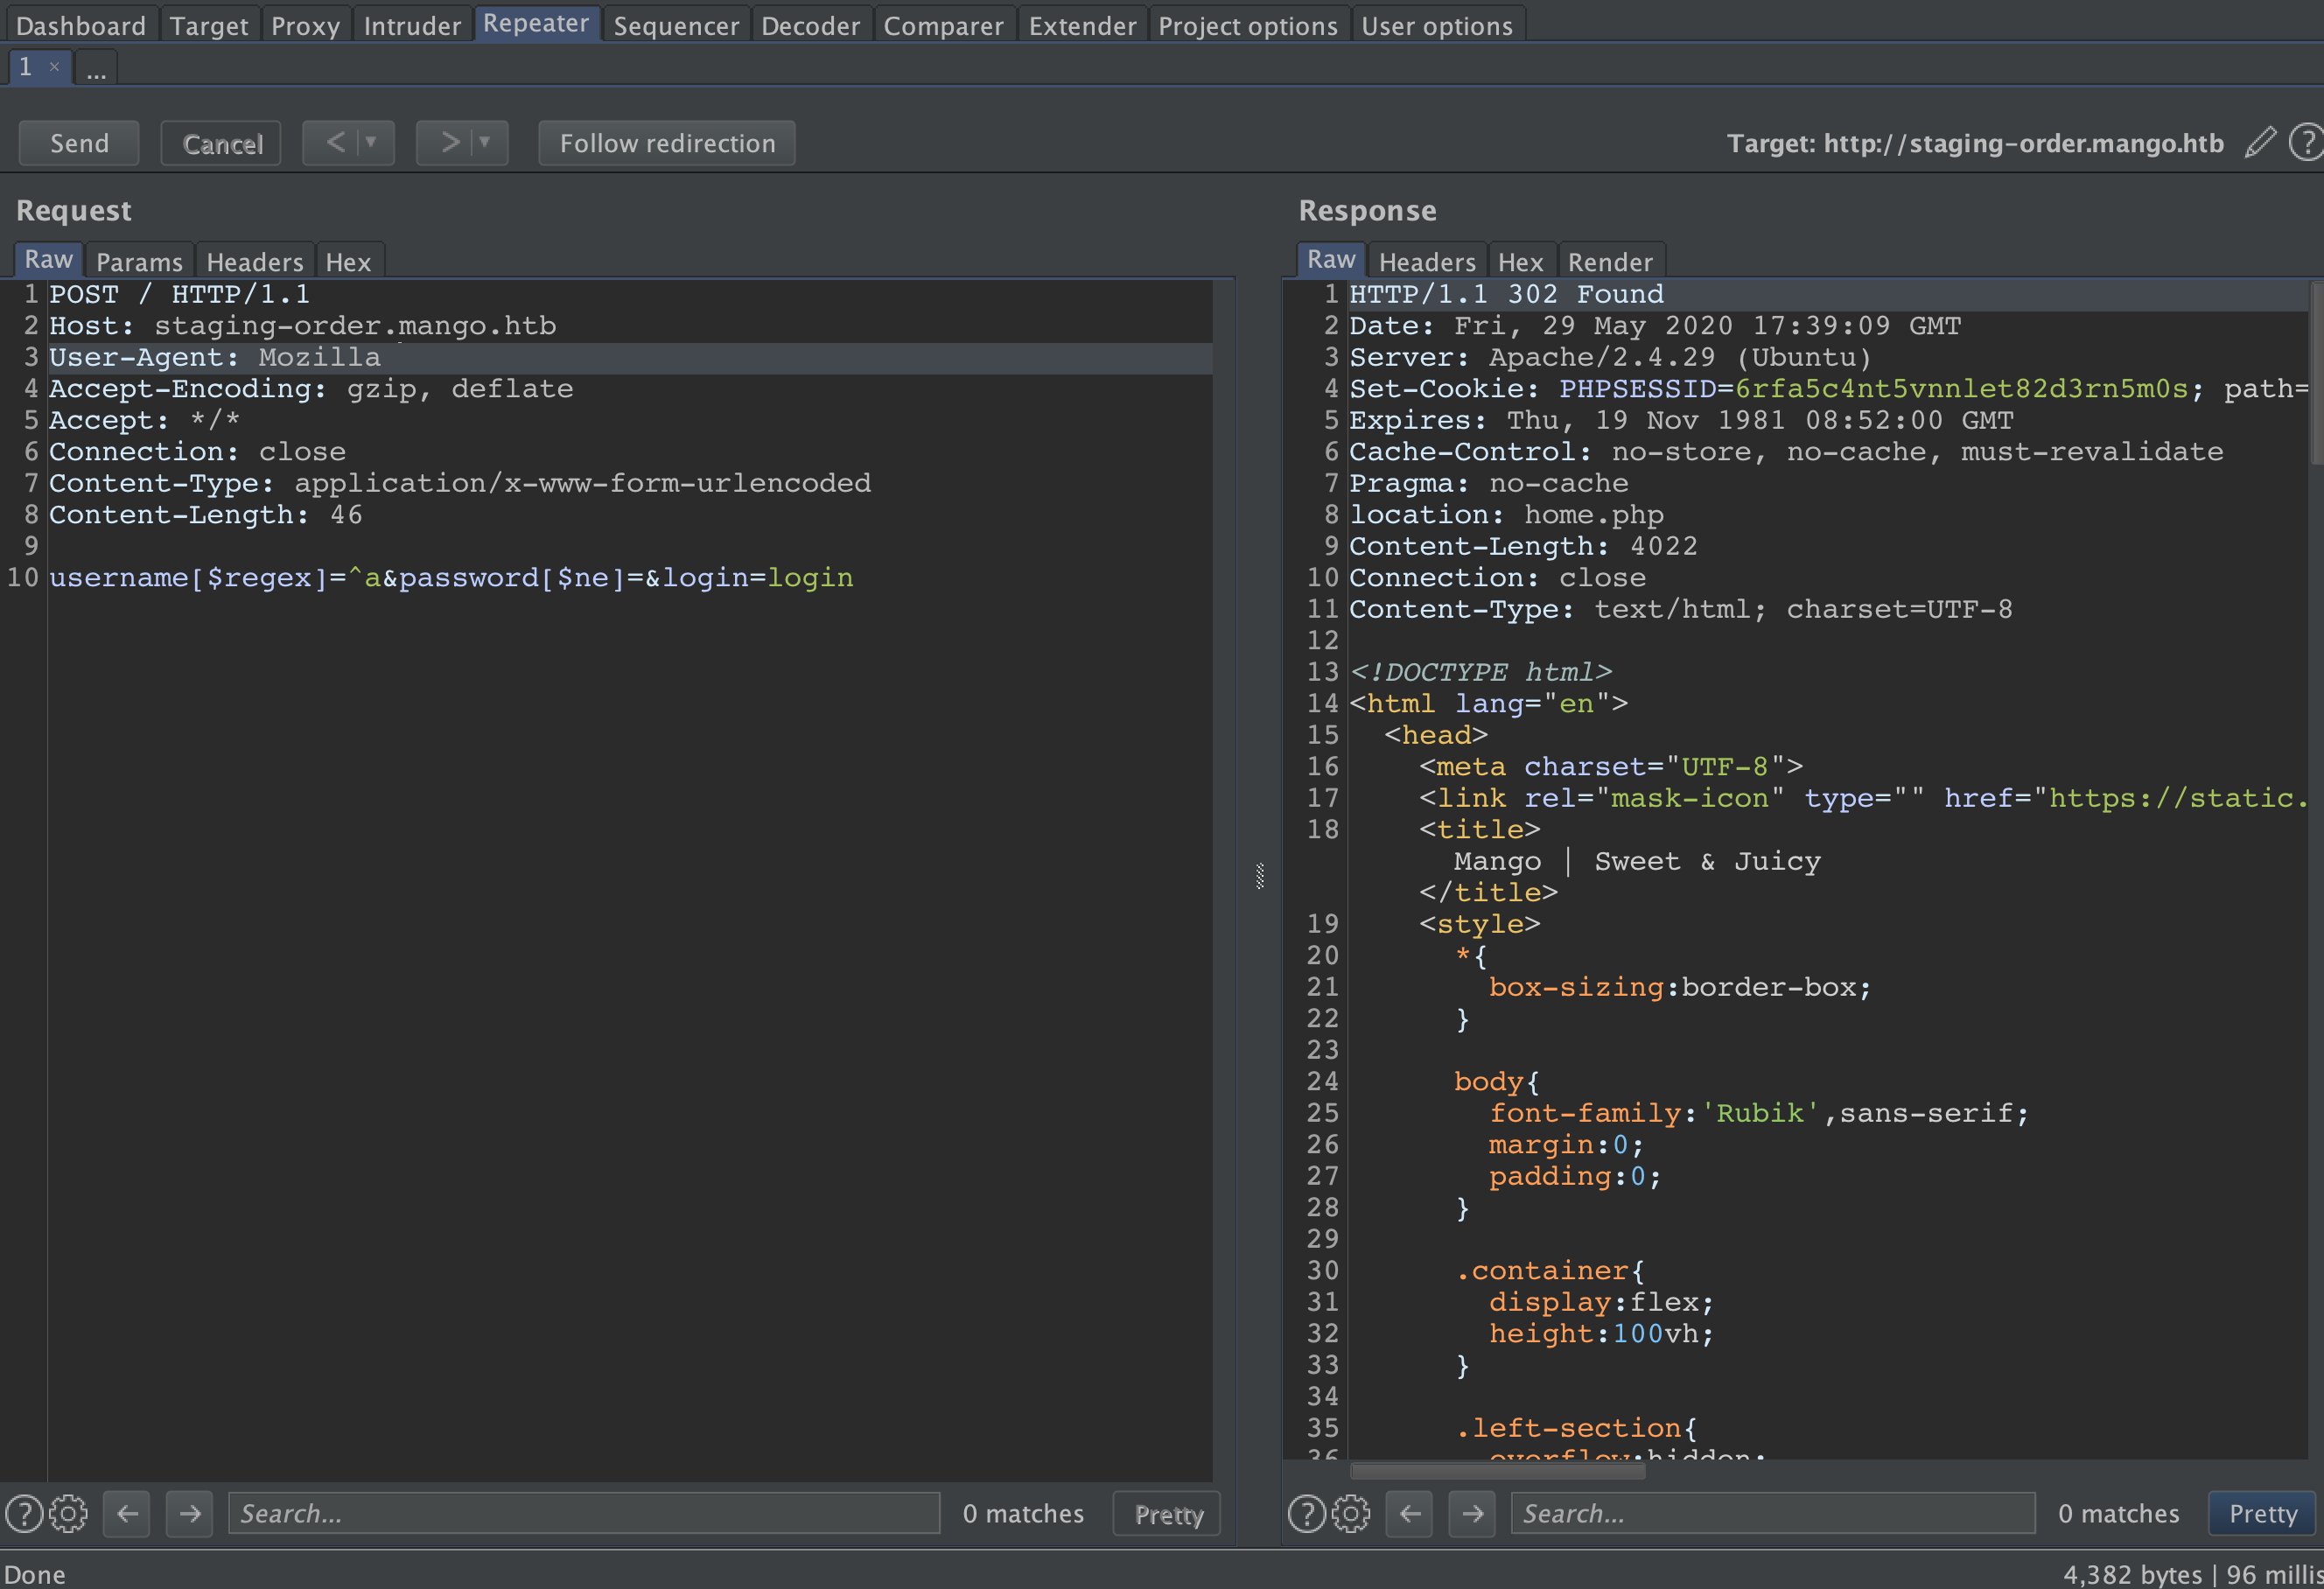Switch to the Target tab
This screenshot has height=1589, width=2324.
click(x=209, y=25)
